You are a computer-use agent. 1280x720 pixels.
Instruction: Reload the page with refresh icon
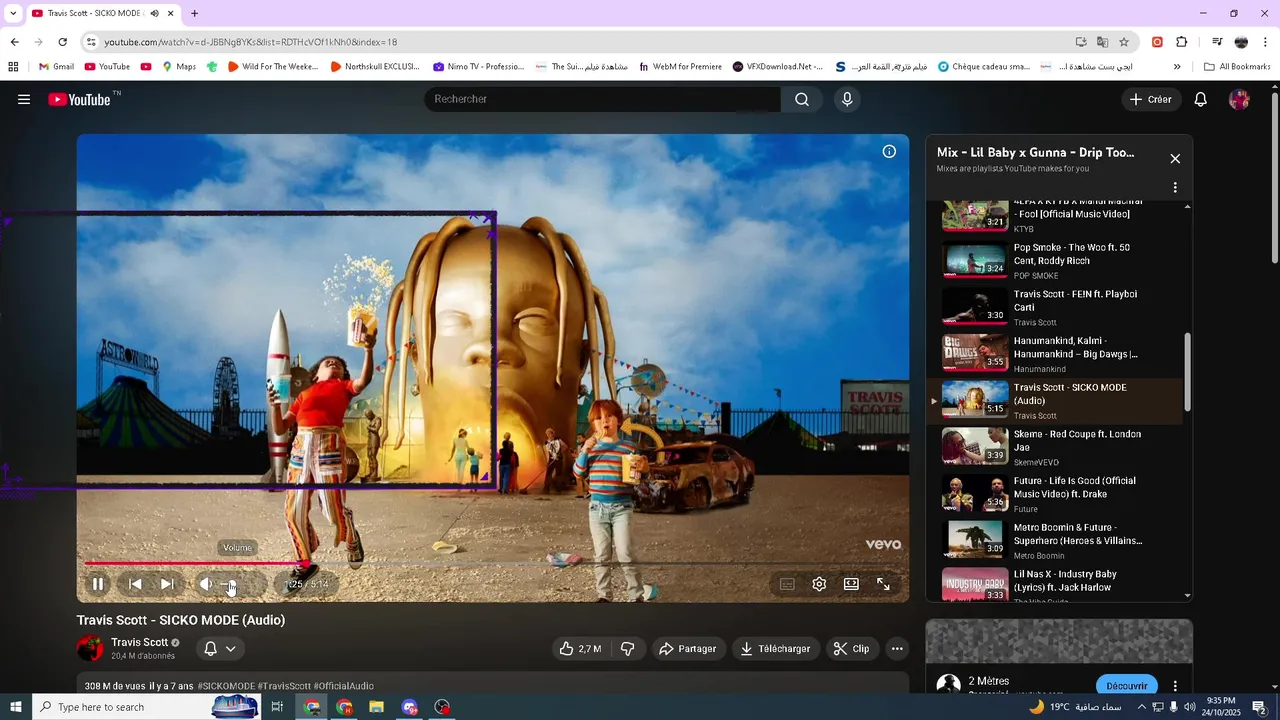[x=62, y=42]
